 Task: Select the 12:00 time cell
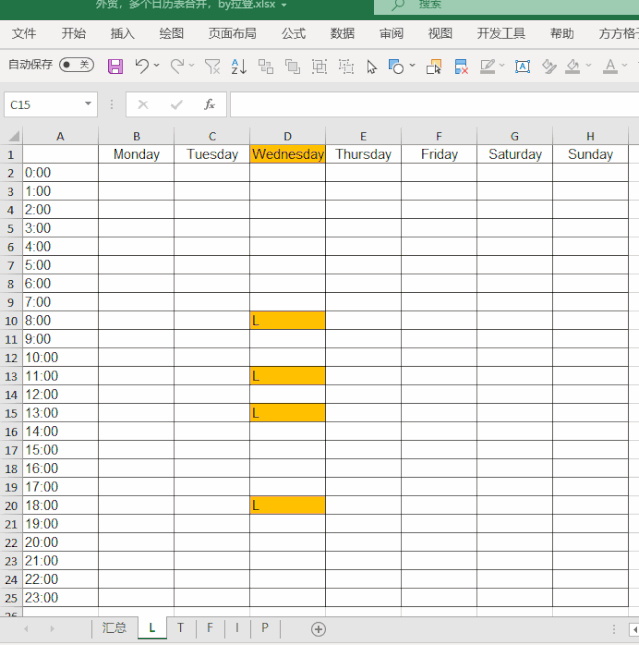(x=60, y=394)
